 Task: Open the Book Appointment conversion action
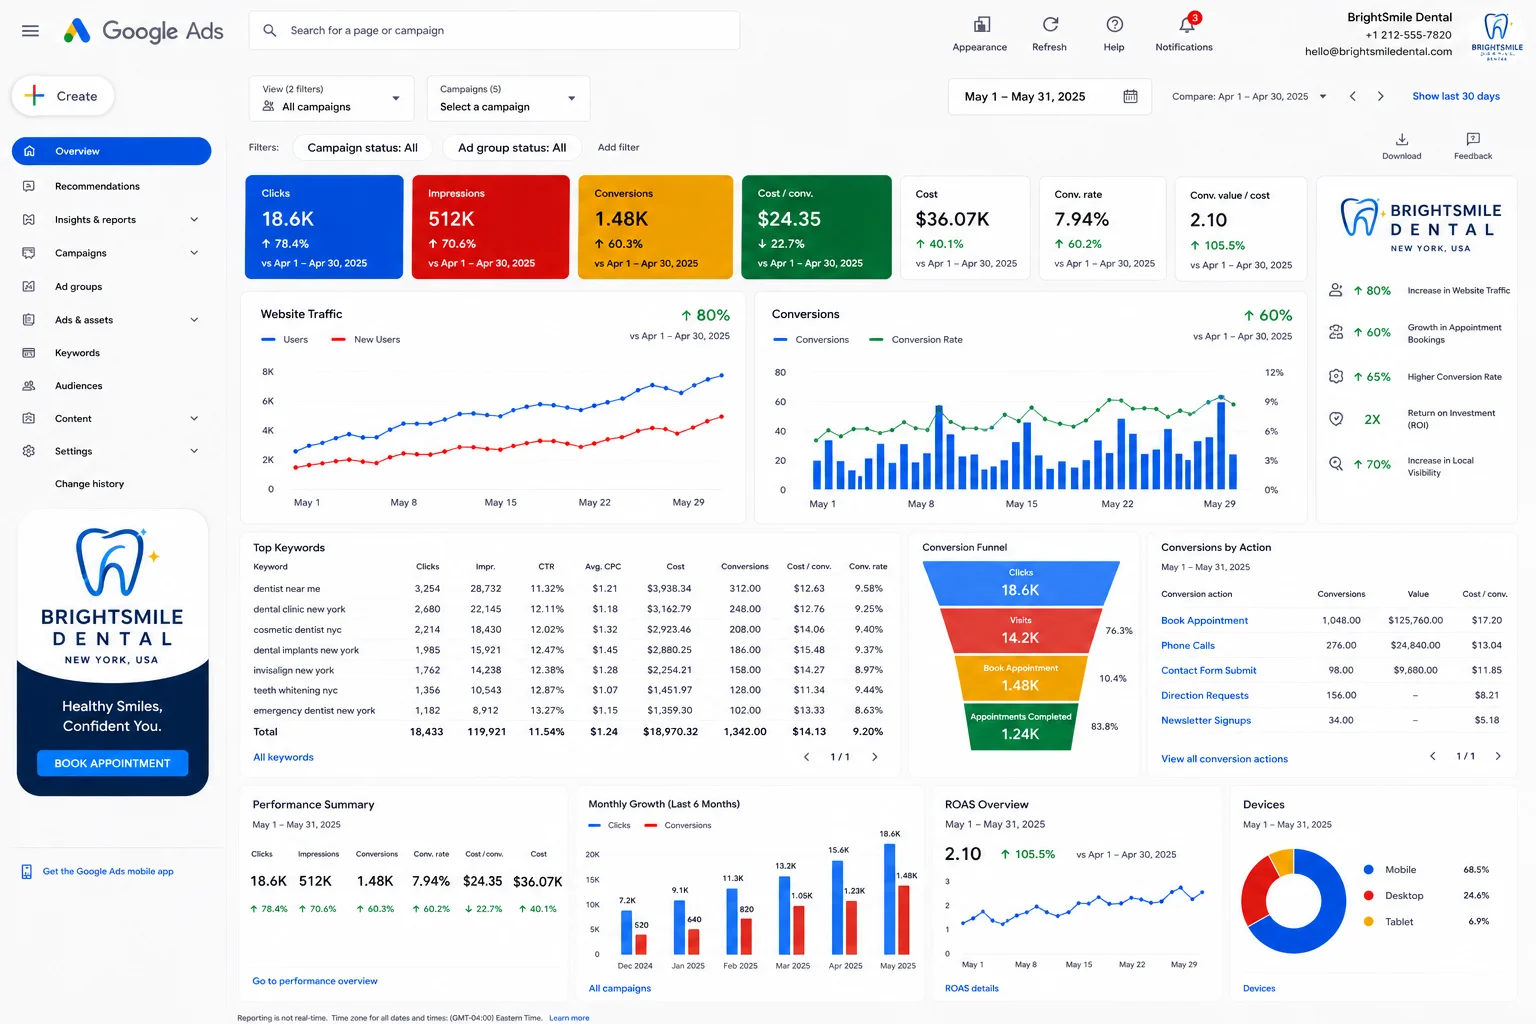coord(1204,621)
